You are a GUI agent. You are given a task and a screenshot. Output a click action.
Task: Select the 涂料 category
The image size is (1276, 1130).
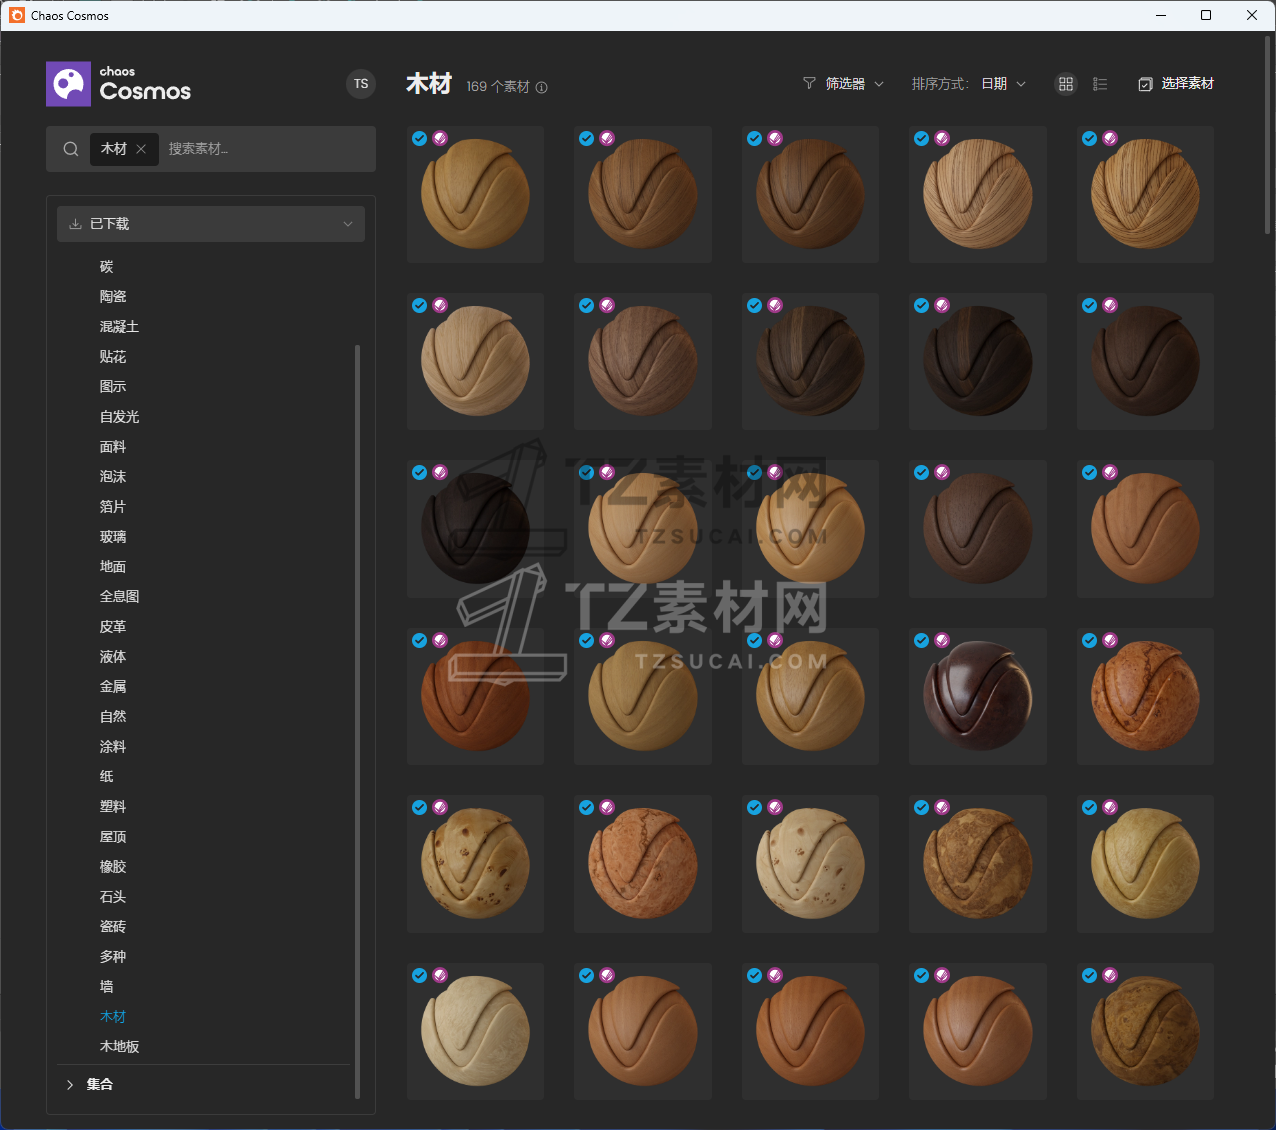pos(113,747)
